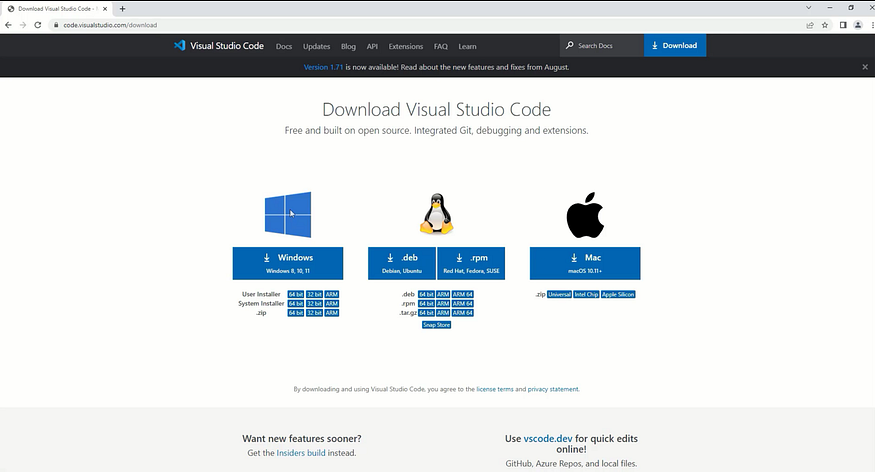Open the Docs menu item
875x472 pixels.
coord(283,46)
